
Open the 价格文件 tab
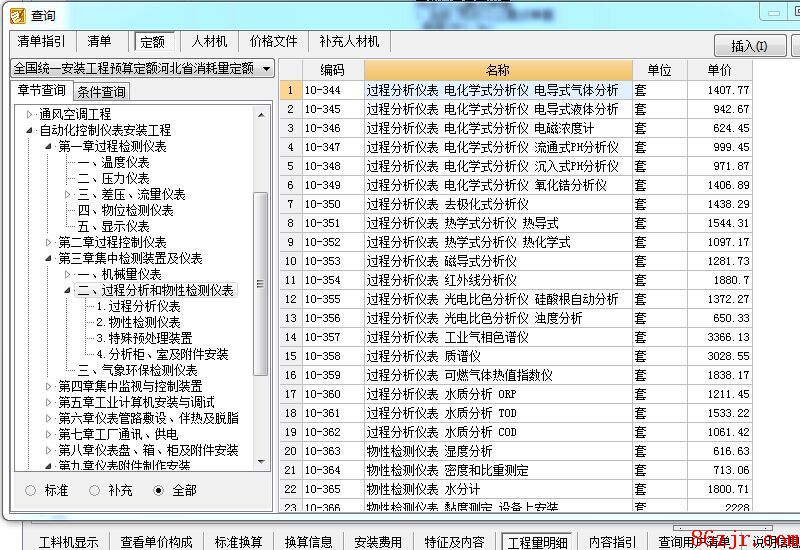(273, 42)
